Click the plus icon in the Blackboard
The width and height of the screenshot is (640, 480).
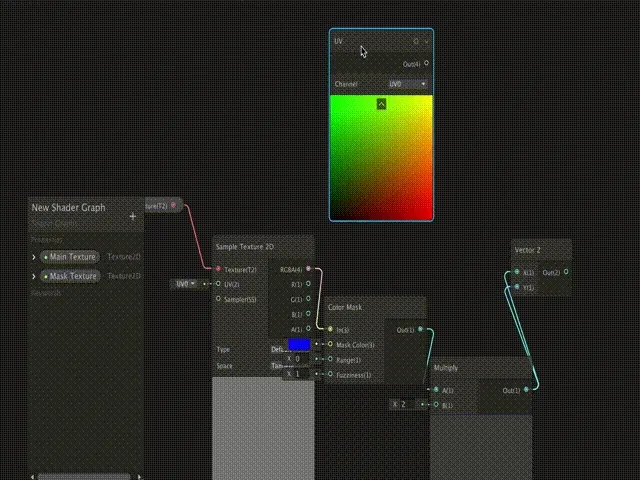click(x=132, y=216)
